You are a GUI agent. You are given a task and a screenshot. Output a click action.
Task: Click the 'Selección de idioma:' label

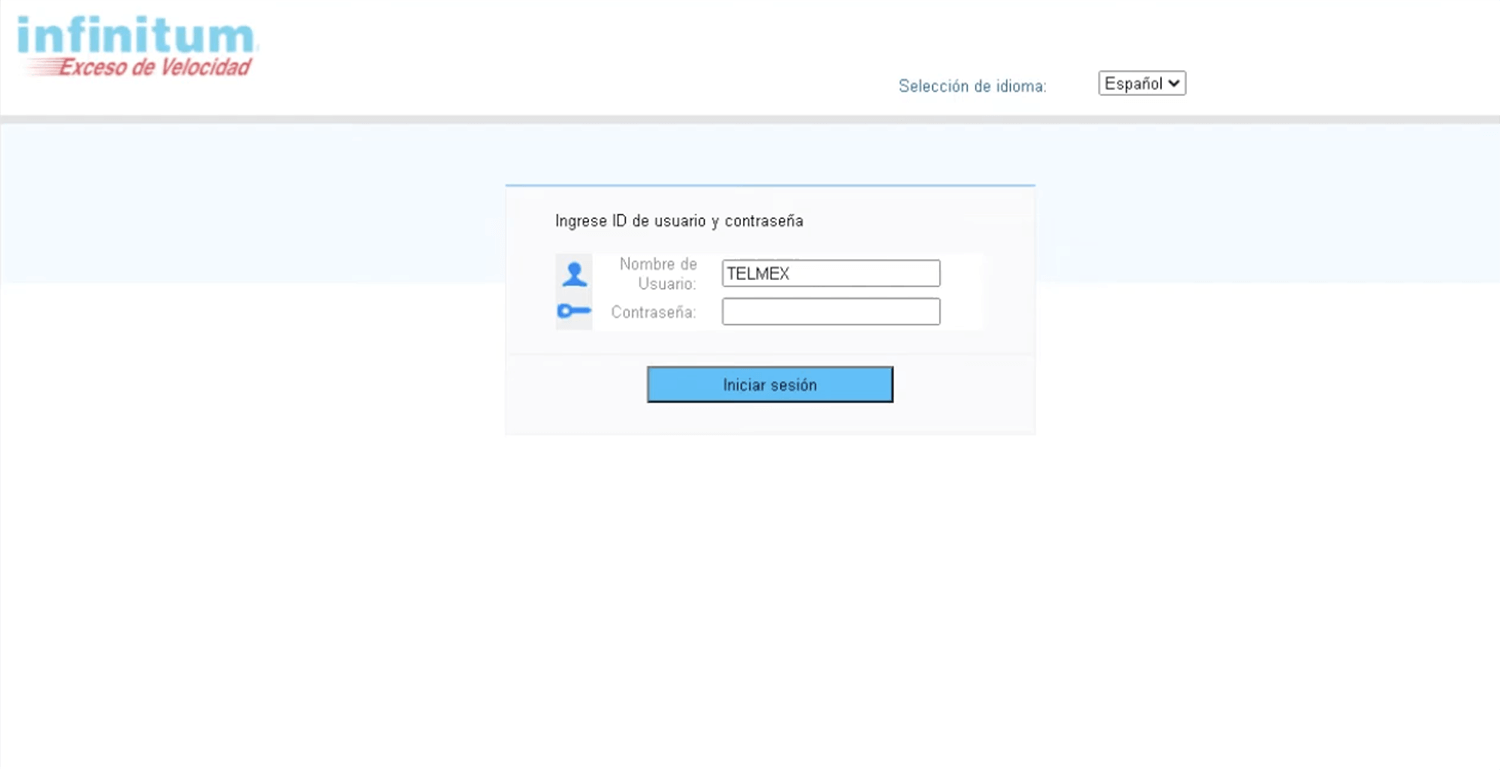coord(972,86)
